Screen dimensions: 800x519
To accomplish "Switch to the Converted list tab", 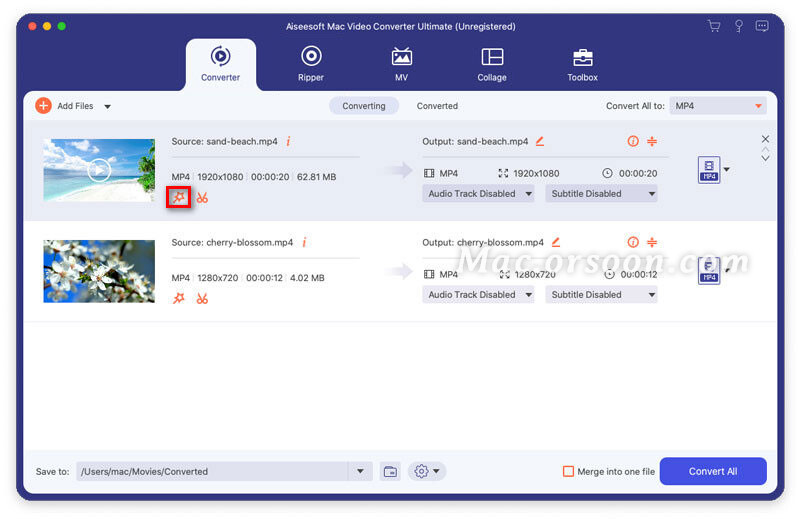I will pyautogui.click(x=437, y=106).
